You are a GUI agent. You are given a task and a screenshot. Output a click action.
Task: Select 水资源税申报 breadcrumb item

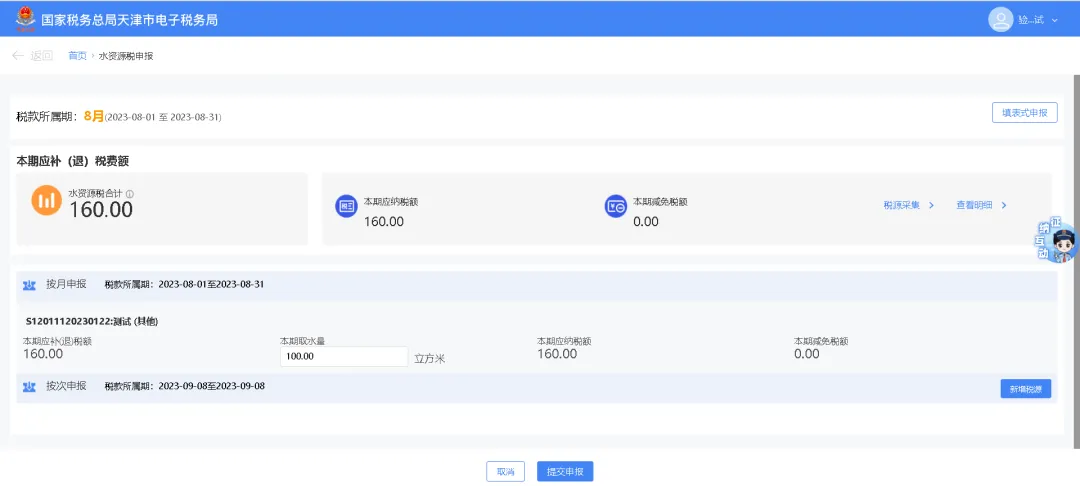(x=126, y=56)
